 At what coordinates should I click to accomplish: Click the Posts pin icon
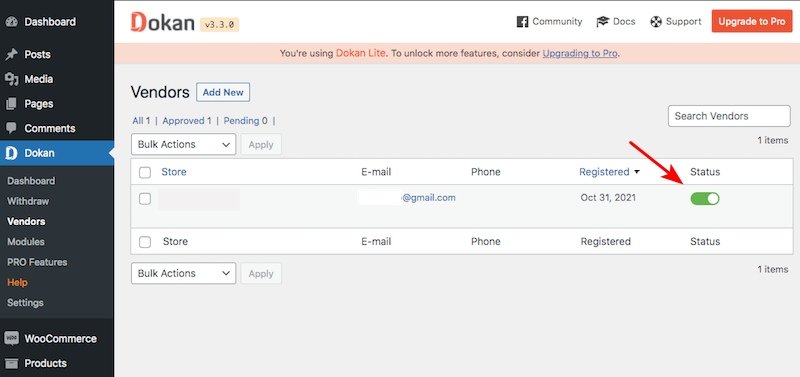pos(11,55)
